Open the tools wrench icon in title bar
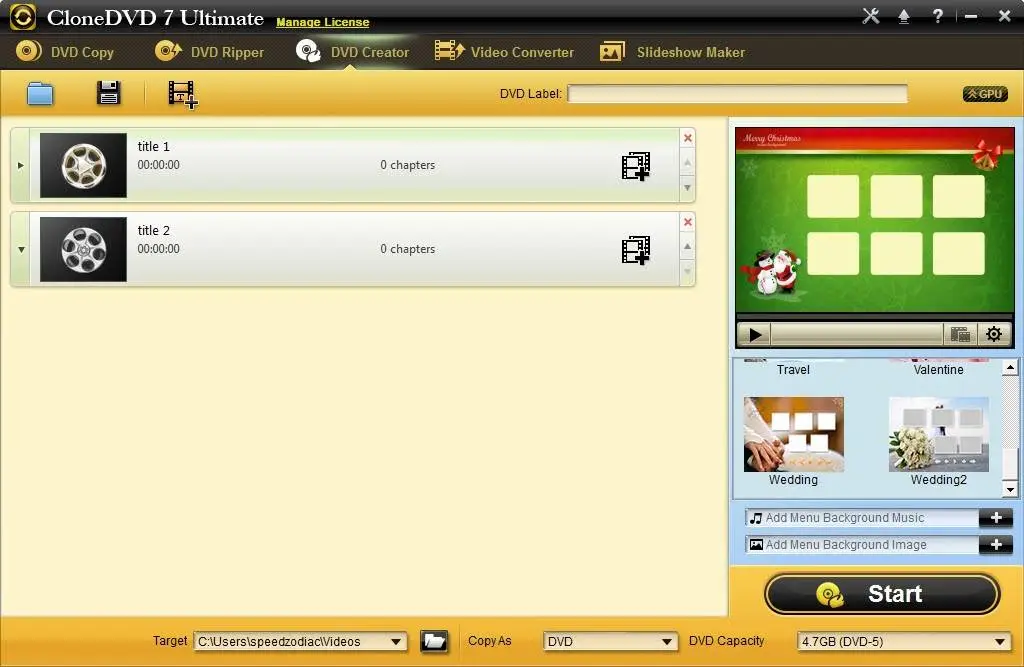1024x667 pixels. click(871, 16)
